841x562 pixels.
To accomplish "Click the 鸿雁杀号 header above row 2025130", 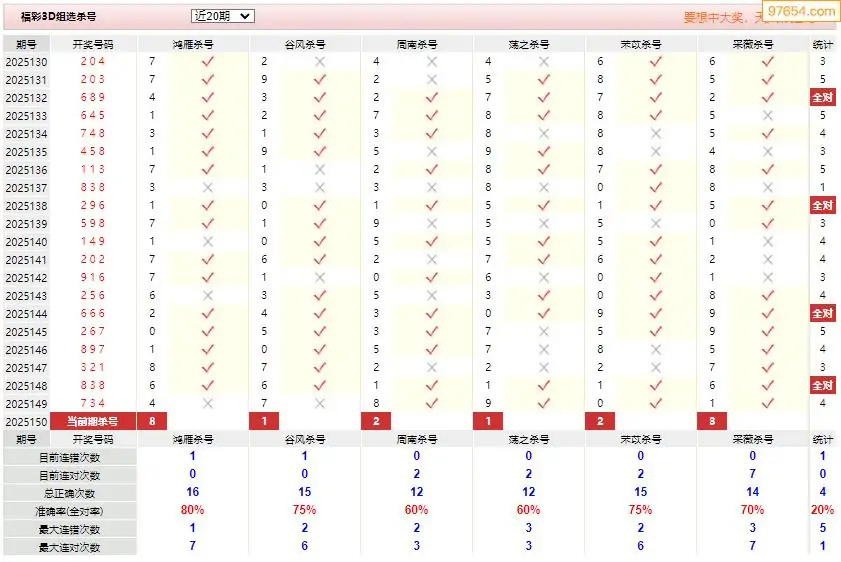I will point(193,45).
